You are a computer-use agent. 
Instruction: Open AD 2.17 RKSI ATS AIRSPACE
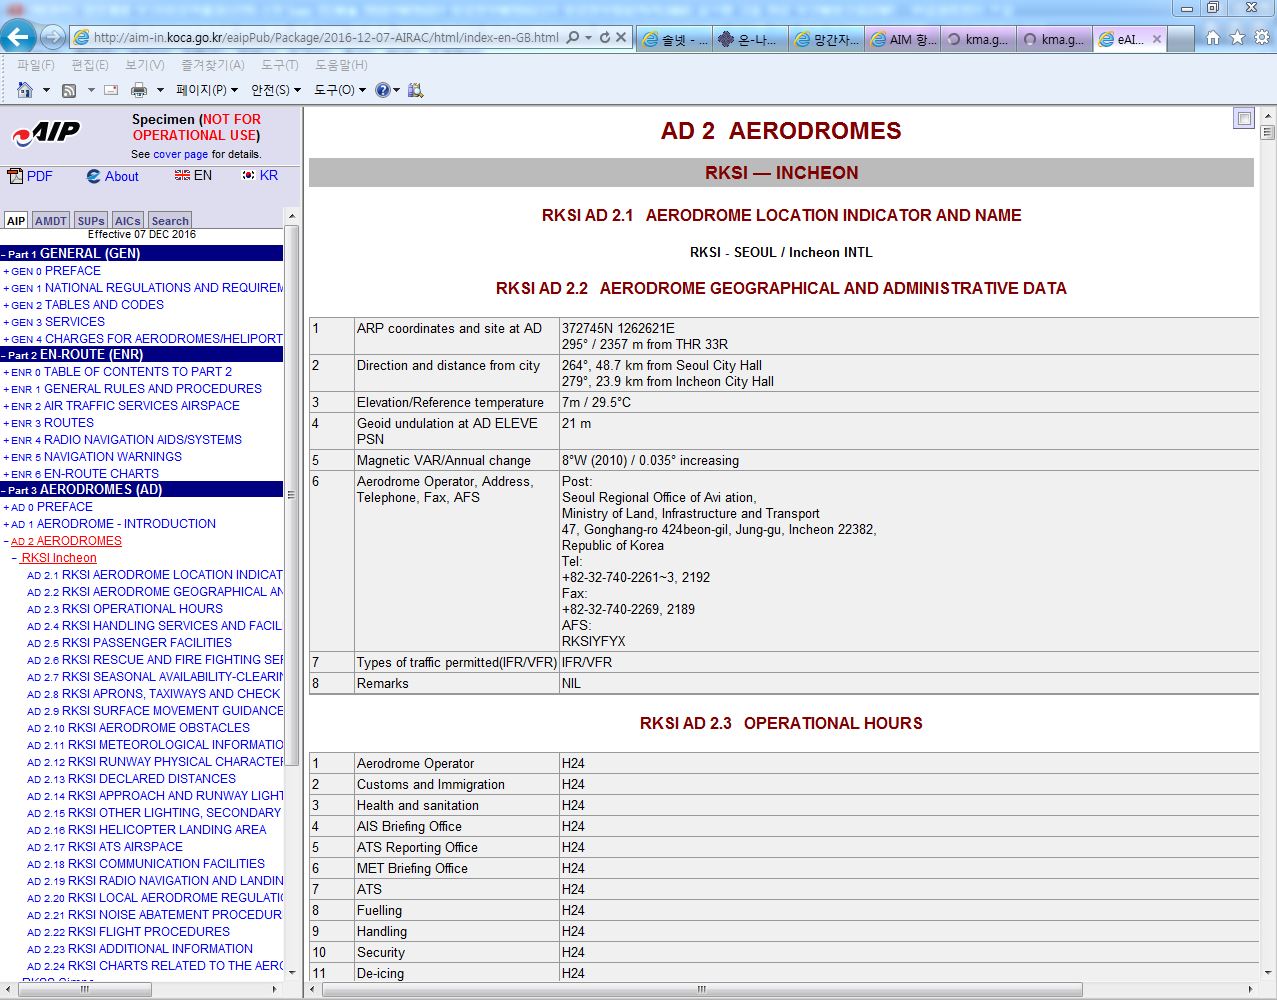click(x=105, y=847)
